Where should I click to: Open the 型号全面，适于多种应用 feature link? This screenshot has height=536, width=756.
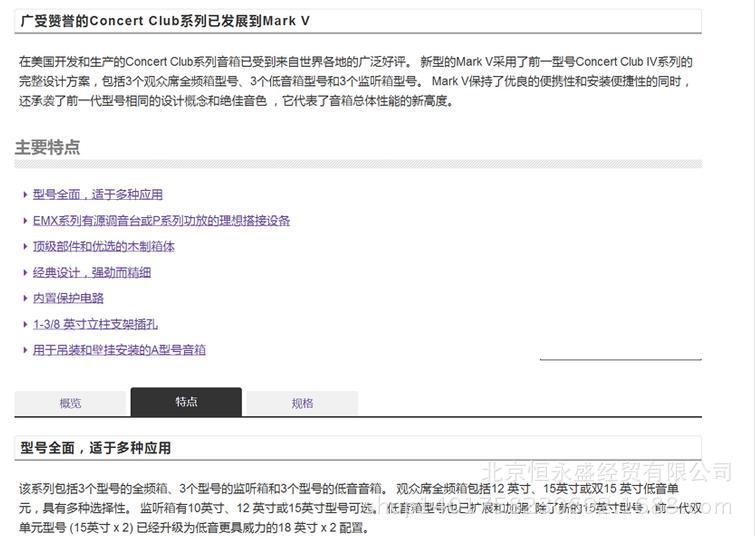click(97, 195)
